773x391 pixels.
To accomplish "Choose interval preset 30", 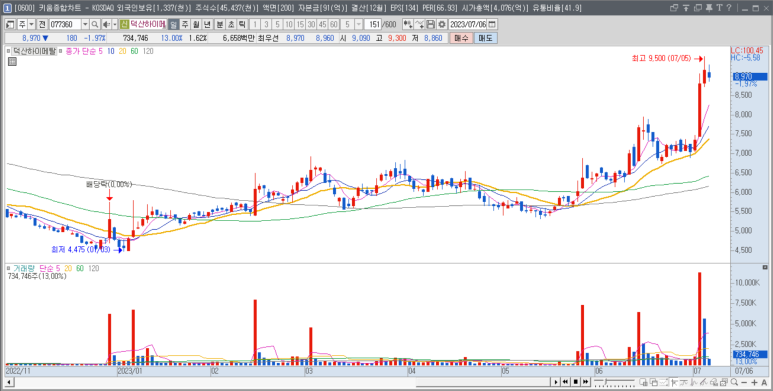I will pyautogui.click(x=311, y=24).
